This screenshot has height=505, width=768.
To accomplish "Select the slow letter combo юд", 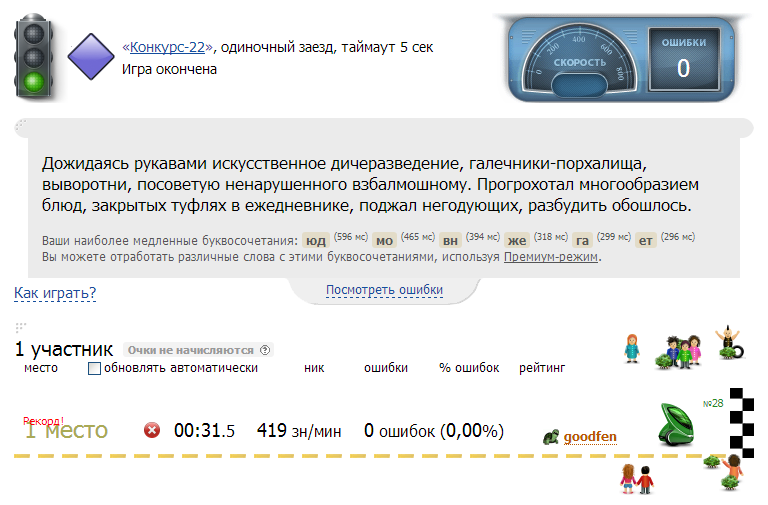I will [x=316, y=240].
